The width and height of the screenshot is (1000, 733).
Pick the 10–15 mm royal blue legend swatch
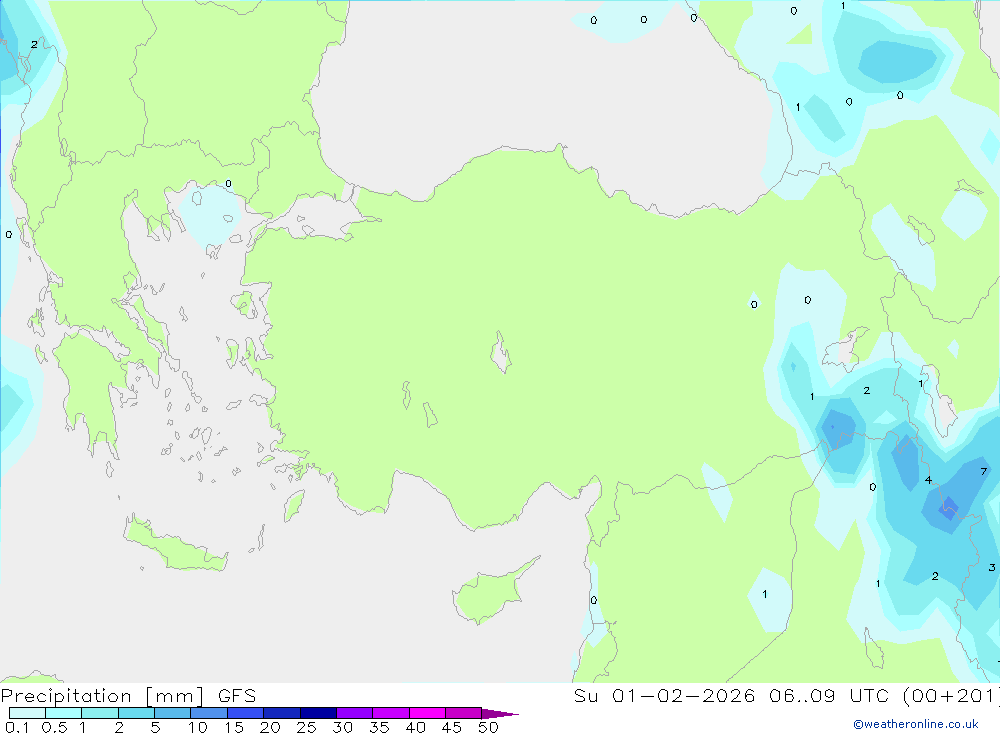(x=209, y=713)
